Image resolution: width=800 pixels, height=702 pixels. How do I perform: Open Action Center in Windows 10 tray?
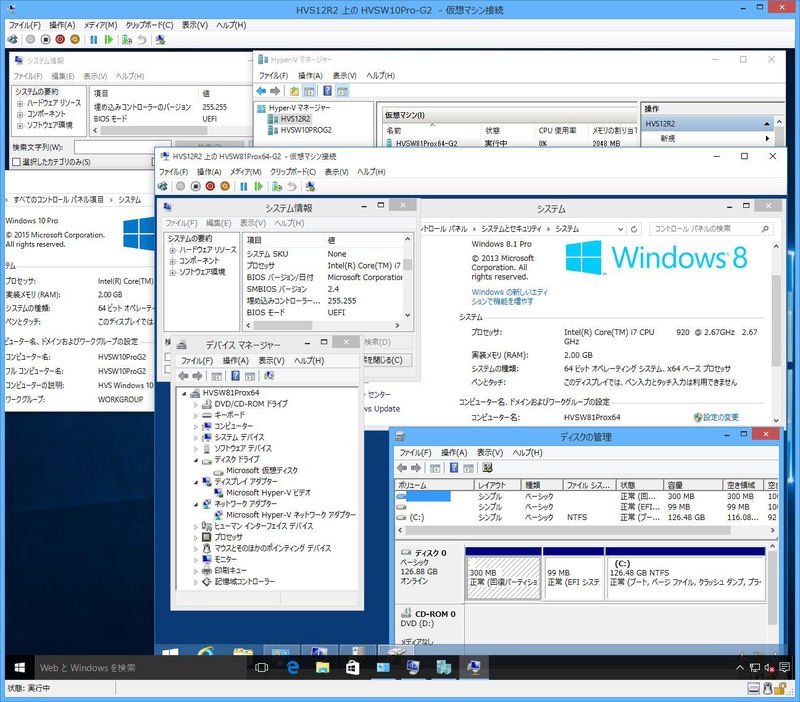tap(785, 667)
